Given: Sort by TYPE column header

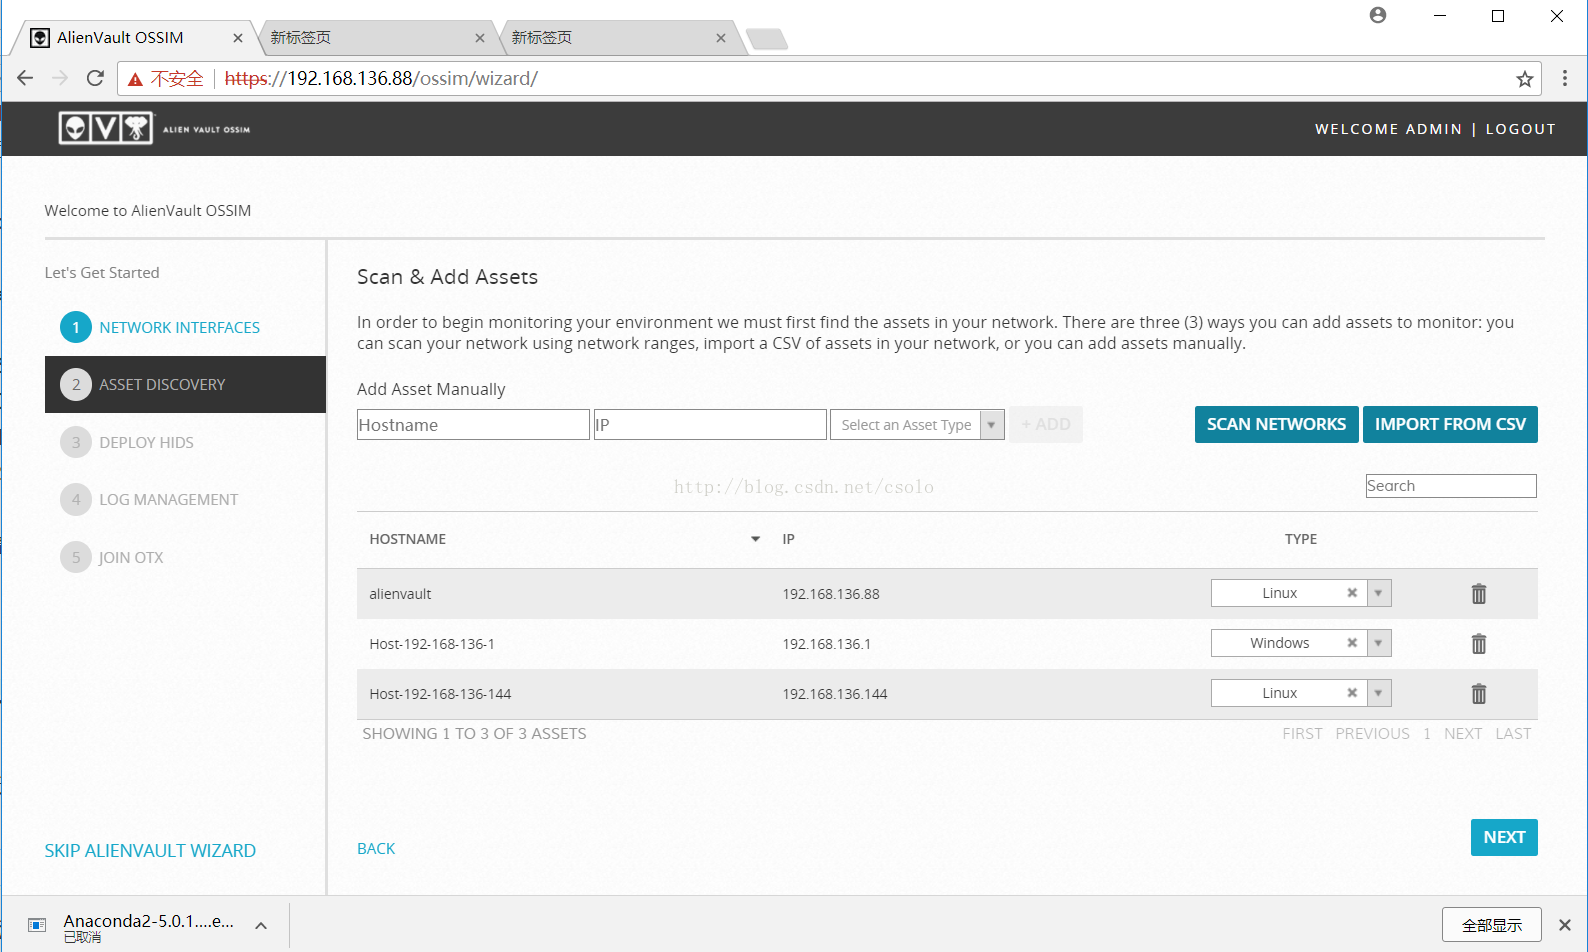Looking at the screenshot, I should pos(1300,539).
